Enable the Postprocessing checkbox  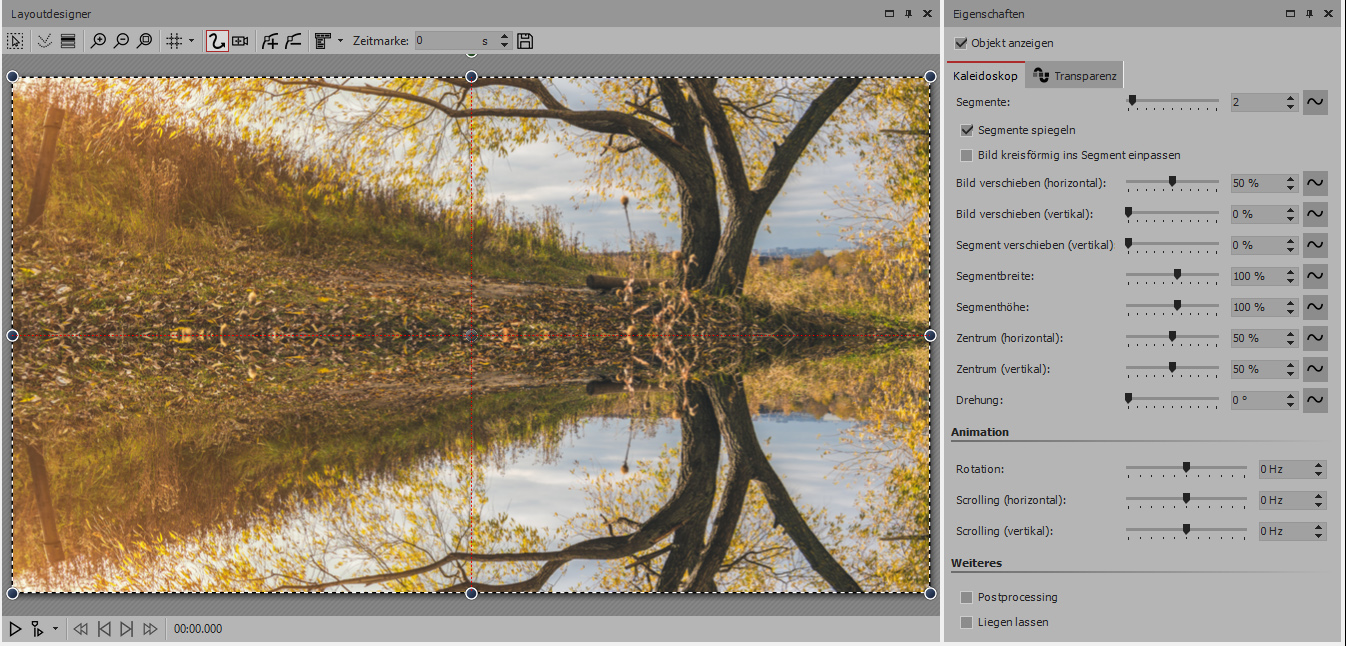967,597
